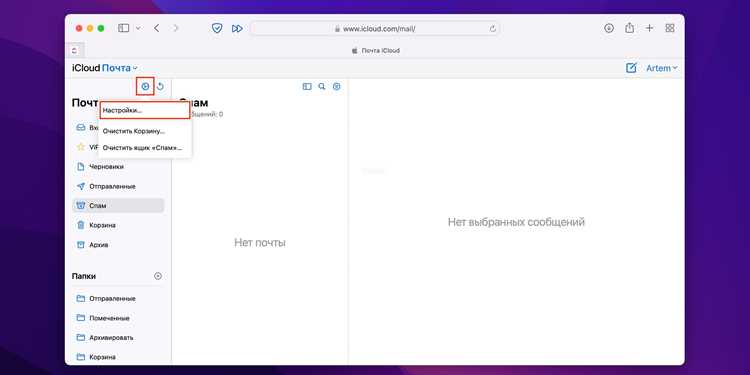The height and width of the screenshot is (375, 750).
Task: Click the pinned tab icon at left
Action: click(74, 50)
